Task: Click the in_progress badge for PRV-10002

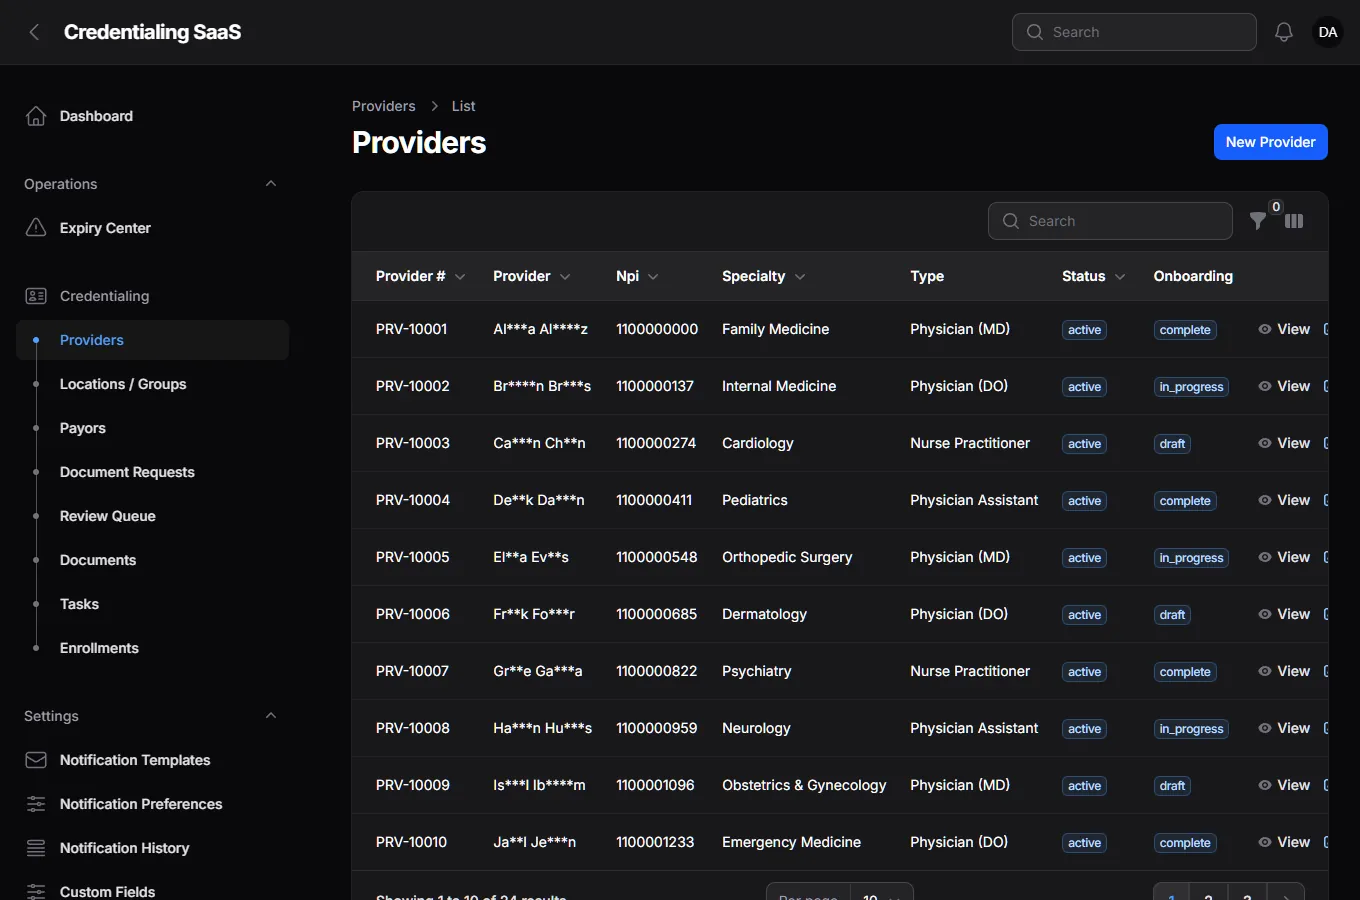Action: point(1191,387)
